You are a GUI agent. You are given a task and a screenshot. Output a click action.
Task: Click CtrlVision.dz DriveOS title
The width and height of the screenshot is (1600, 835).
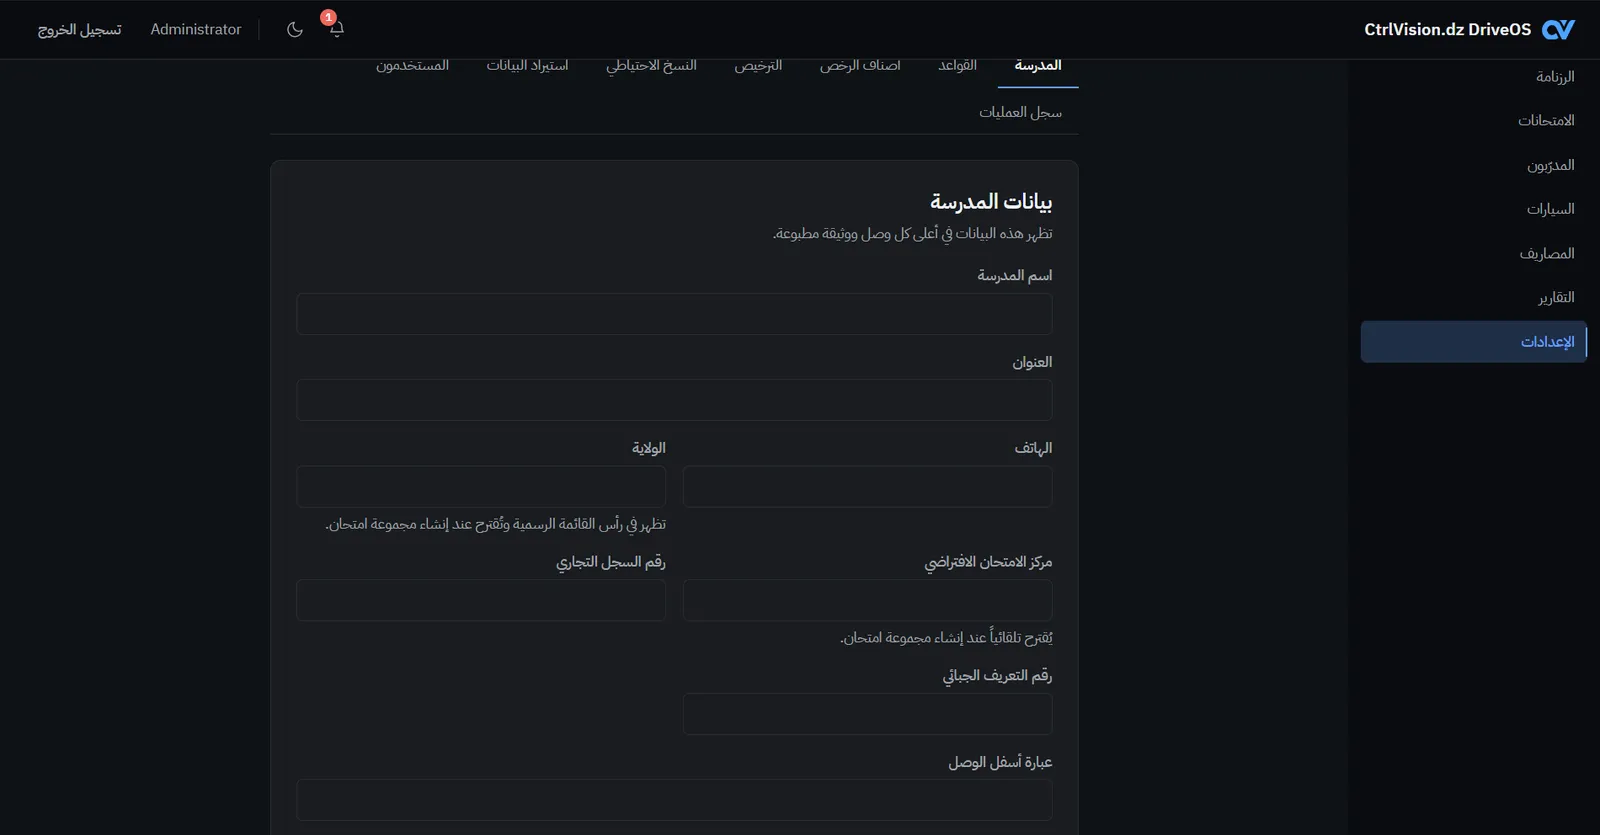1447,29
